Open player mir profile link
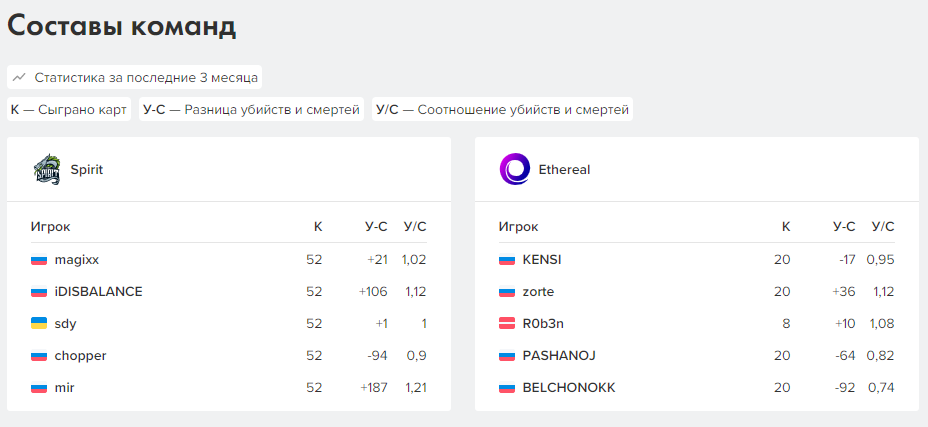 coord(64,388)
